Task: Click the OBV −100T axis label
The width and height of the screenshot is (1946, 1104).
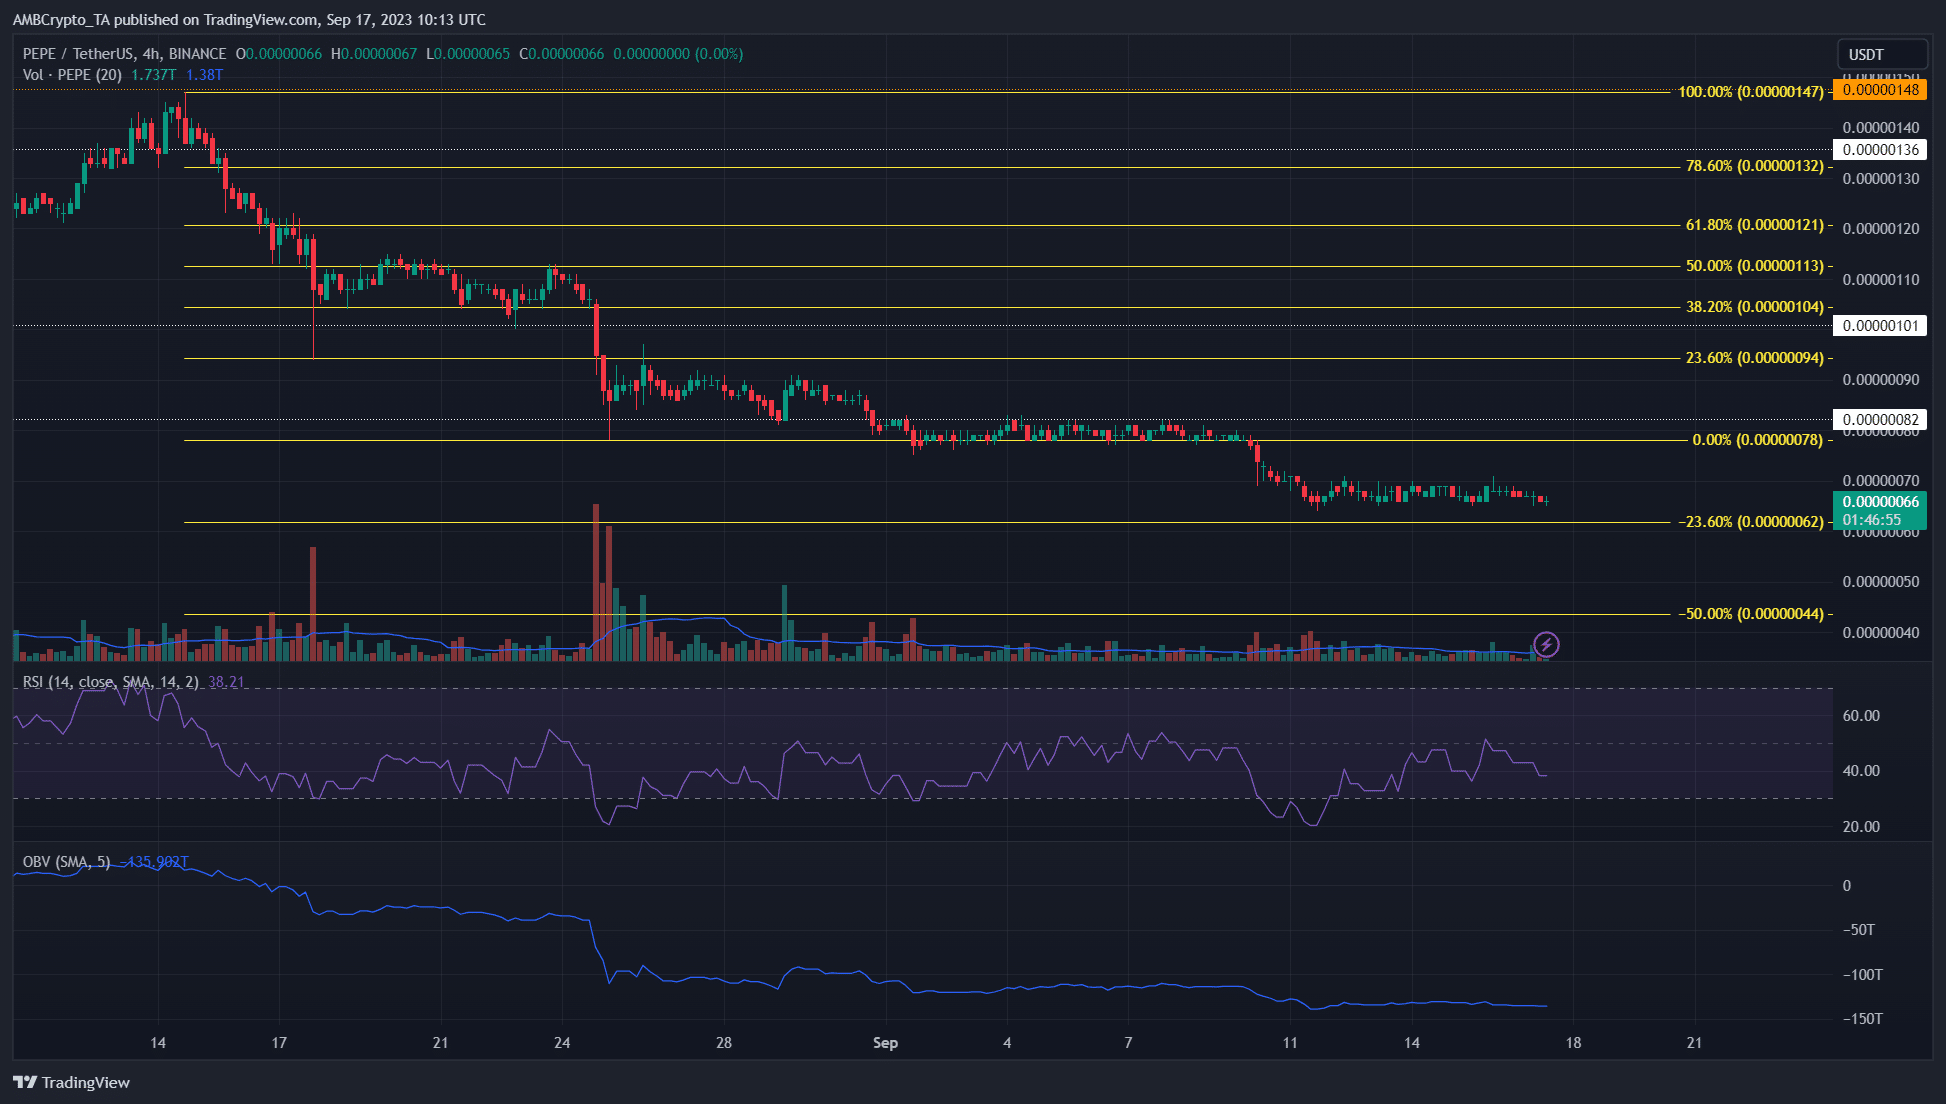Action: [x=1863, y=974]
